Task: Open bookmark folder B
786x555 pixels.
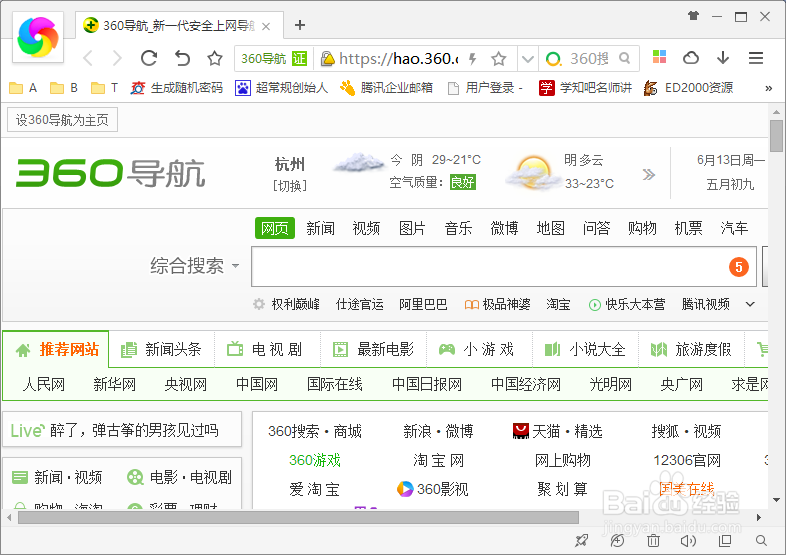Action: (x=64, y=88)
